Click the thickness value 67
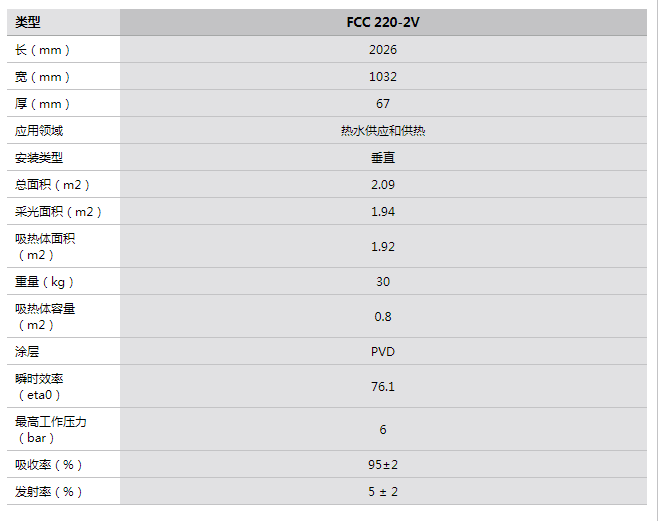 382,104
